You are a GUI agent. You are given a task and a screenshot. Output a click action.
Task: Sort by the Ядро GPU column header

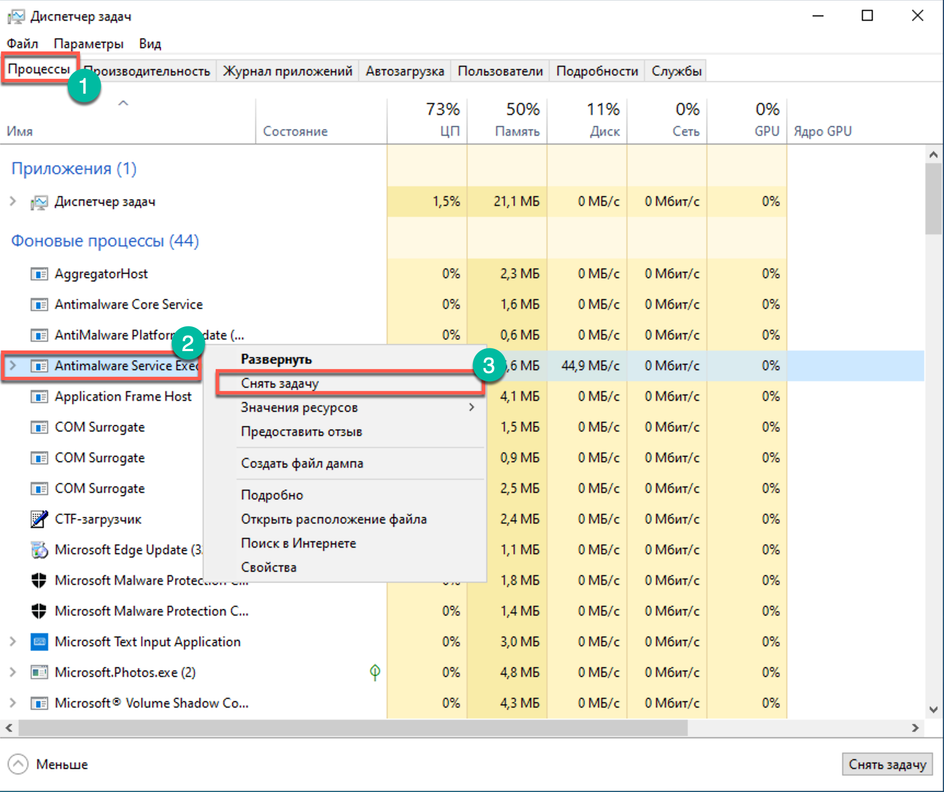click(x=822, y=131)
